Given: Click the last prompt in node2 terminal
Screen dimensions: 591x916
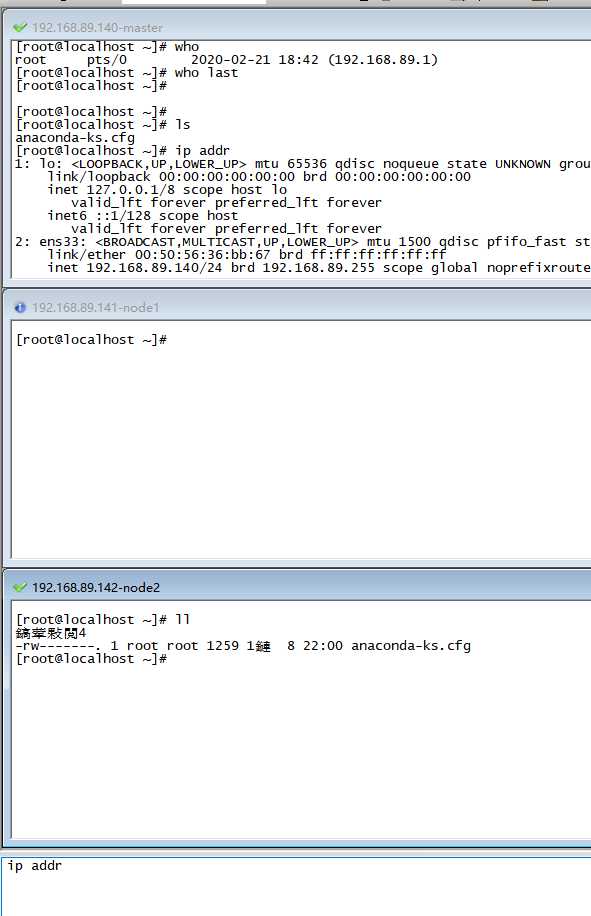Looking at the screenshot, I should point(91,658).
